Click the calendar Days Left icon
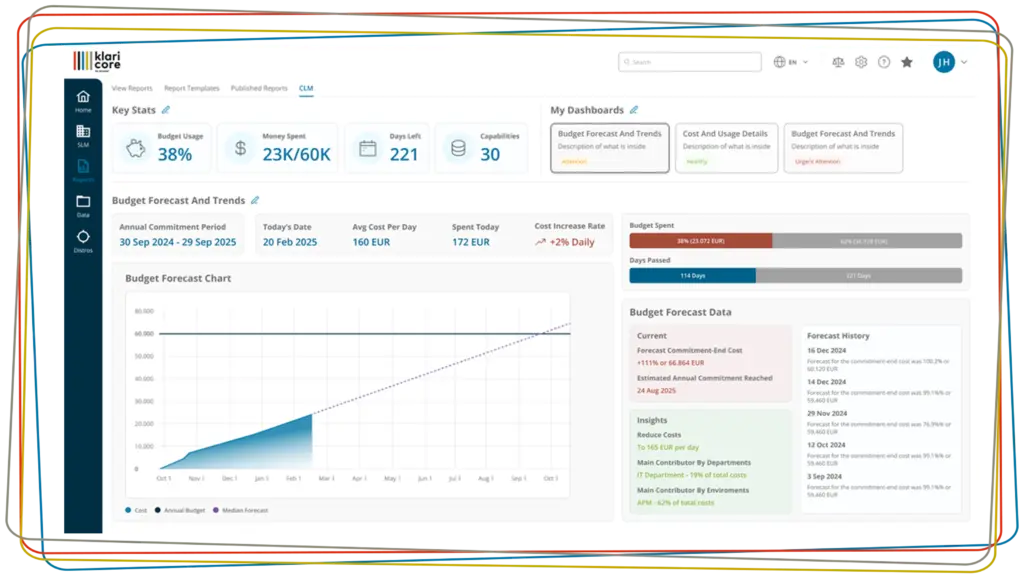Image resolution: width=1024 pixels, height=578 pixels. [x=368, y=149]
